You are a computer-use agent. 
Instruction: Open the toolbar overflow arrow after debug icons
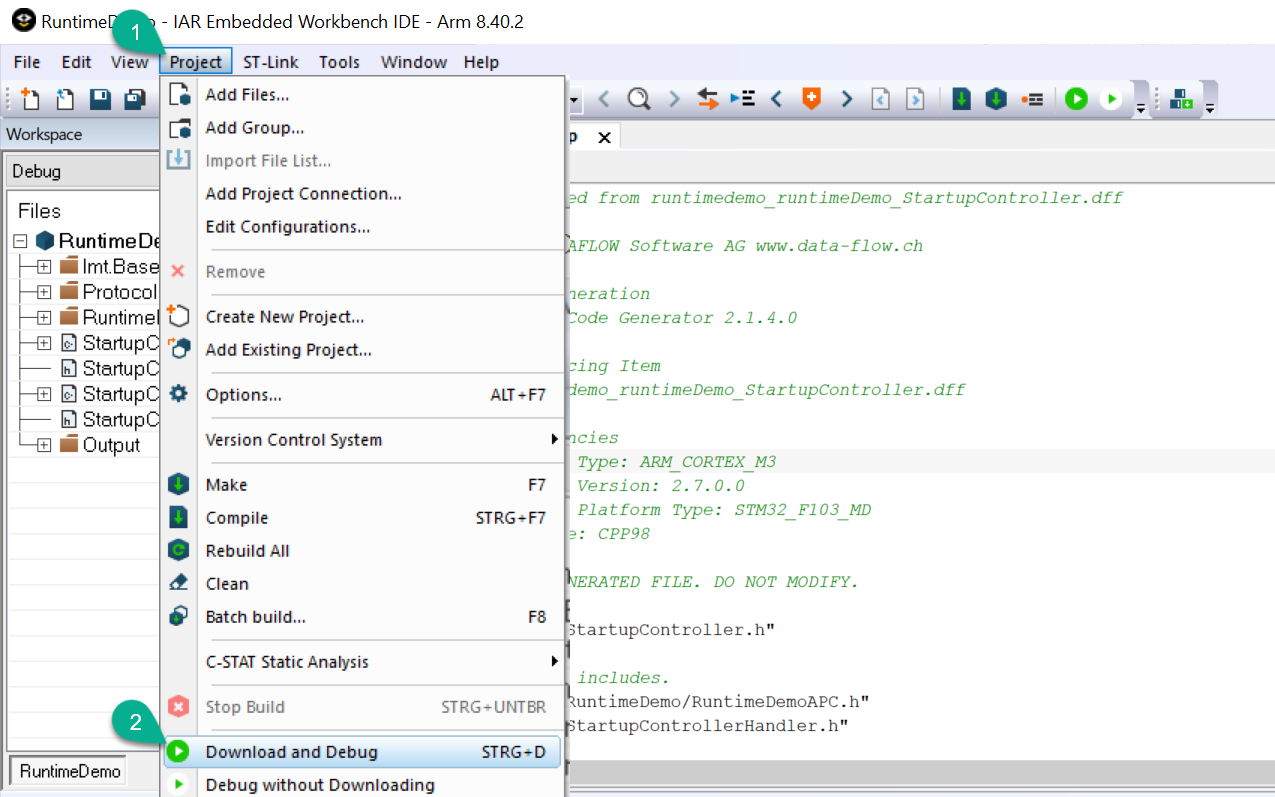(x=1141, y=108)
